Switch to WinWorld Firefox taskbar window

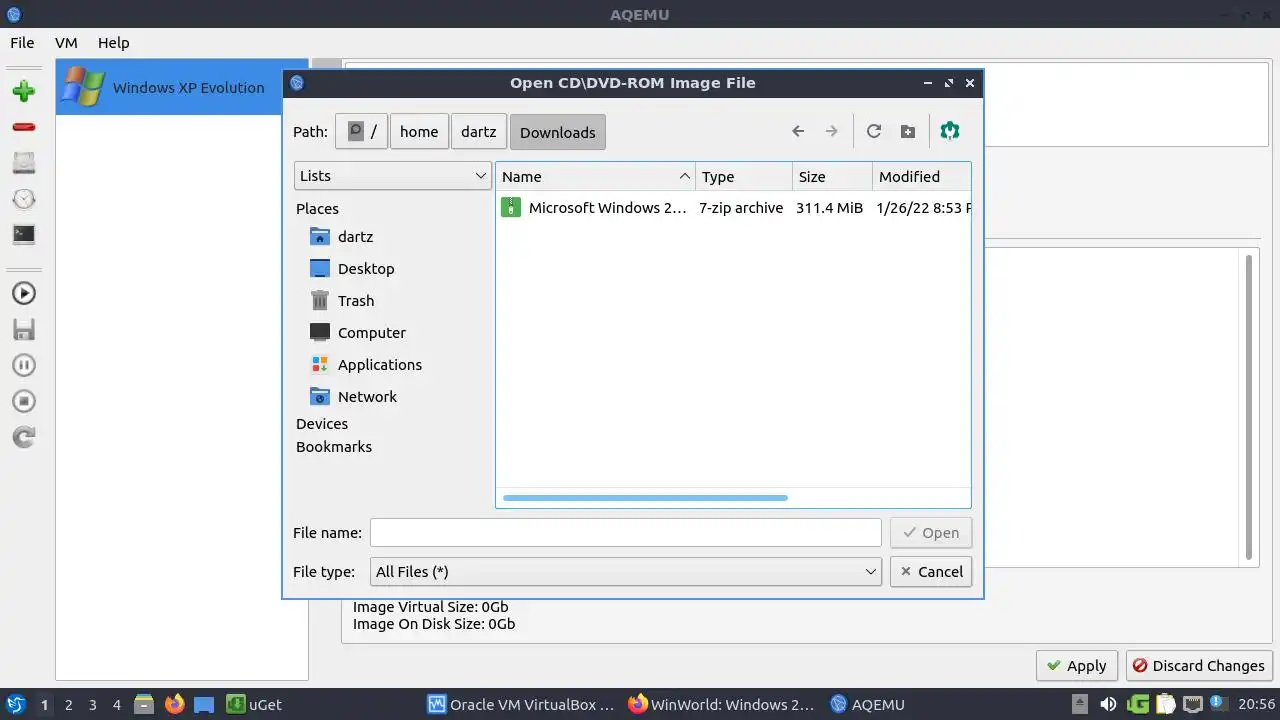(721, 705)
